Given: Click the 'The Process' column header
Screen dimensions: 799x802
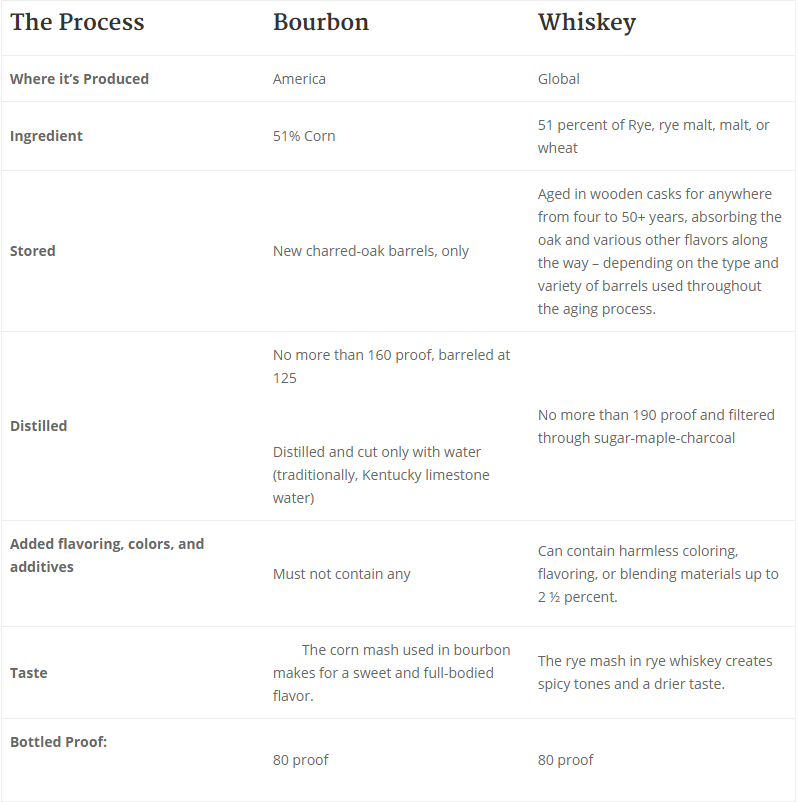Looking at the screenshot, I should [x=77, y=23].
